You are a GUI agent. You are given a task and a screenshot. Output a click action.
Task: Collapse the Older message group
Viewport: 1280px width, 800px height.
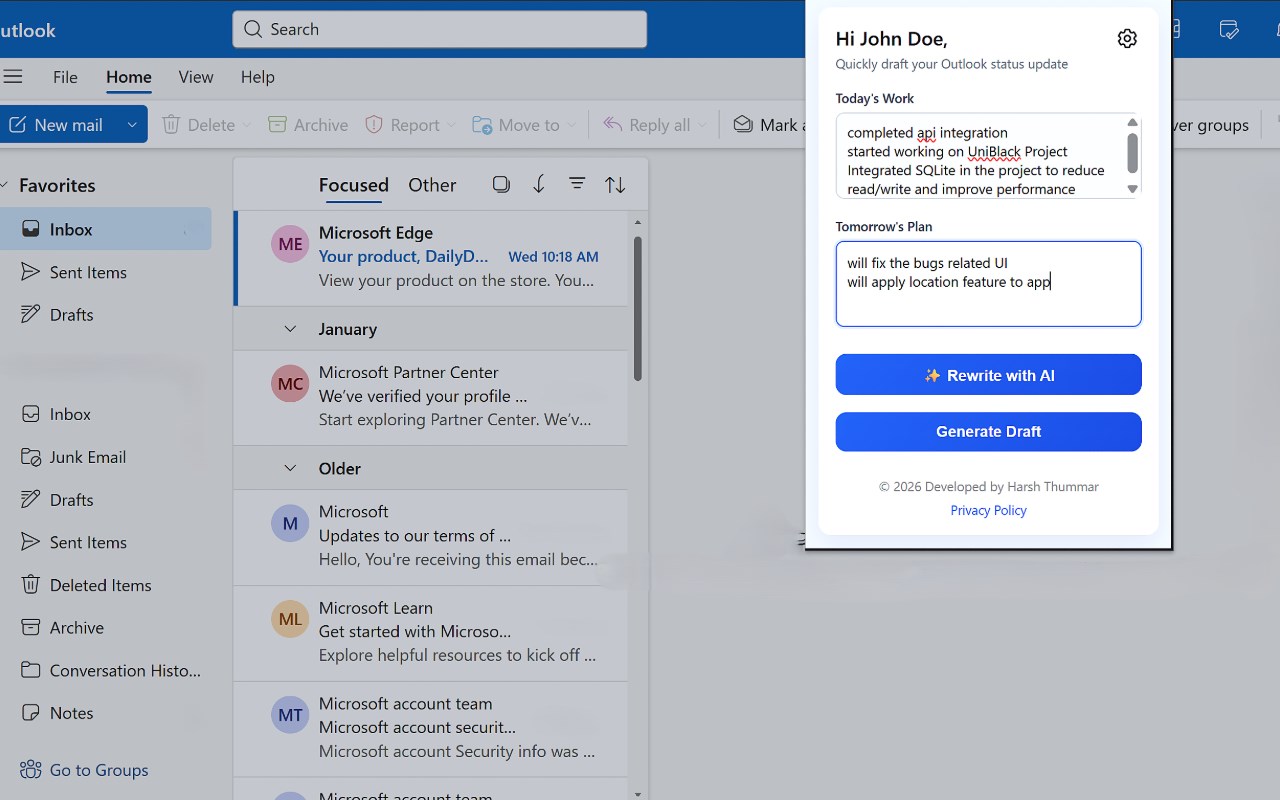coord(290,468)
